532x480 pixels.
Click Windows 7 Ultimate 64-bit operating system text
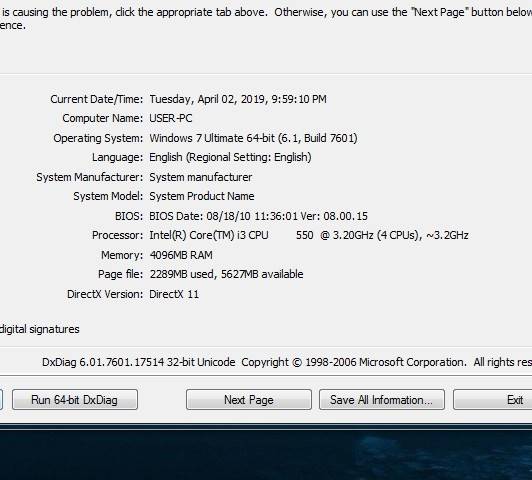[253, 138]
